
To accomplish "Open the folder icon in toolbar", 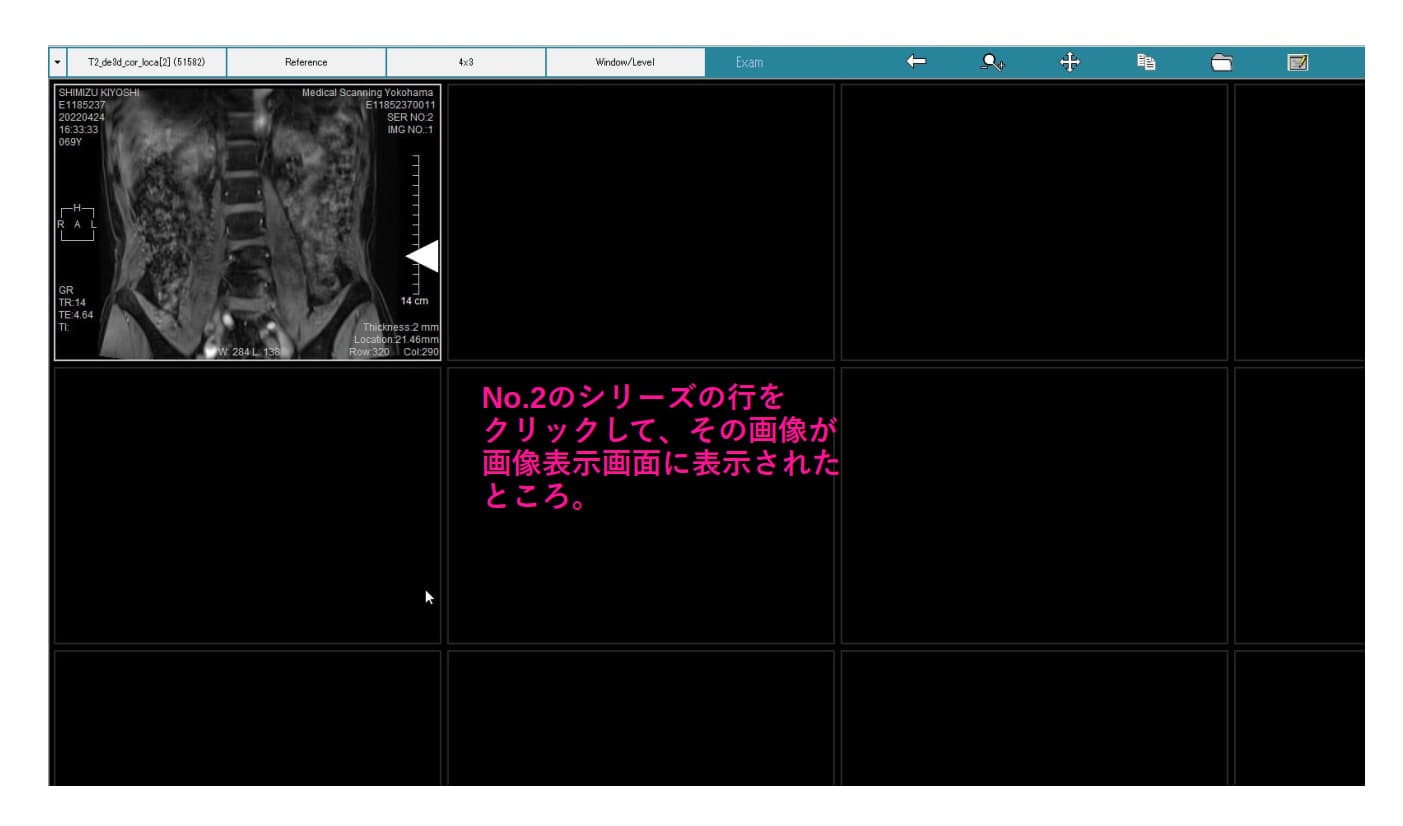I will [x=1221, y=62].
